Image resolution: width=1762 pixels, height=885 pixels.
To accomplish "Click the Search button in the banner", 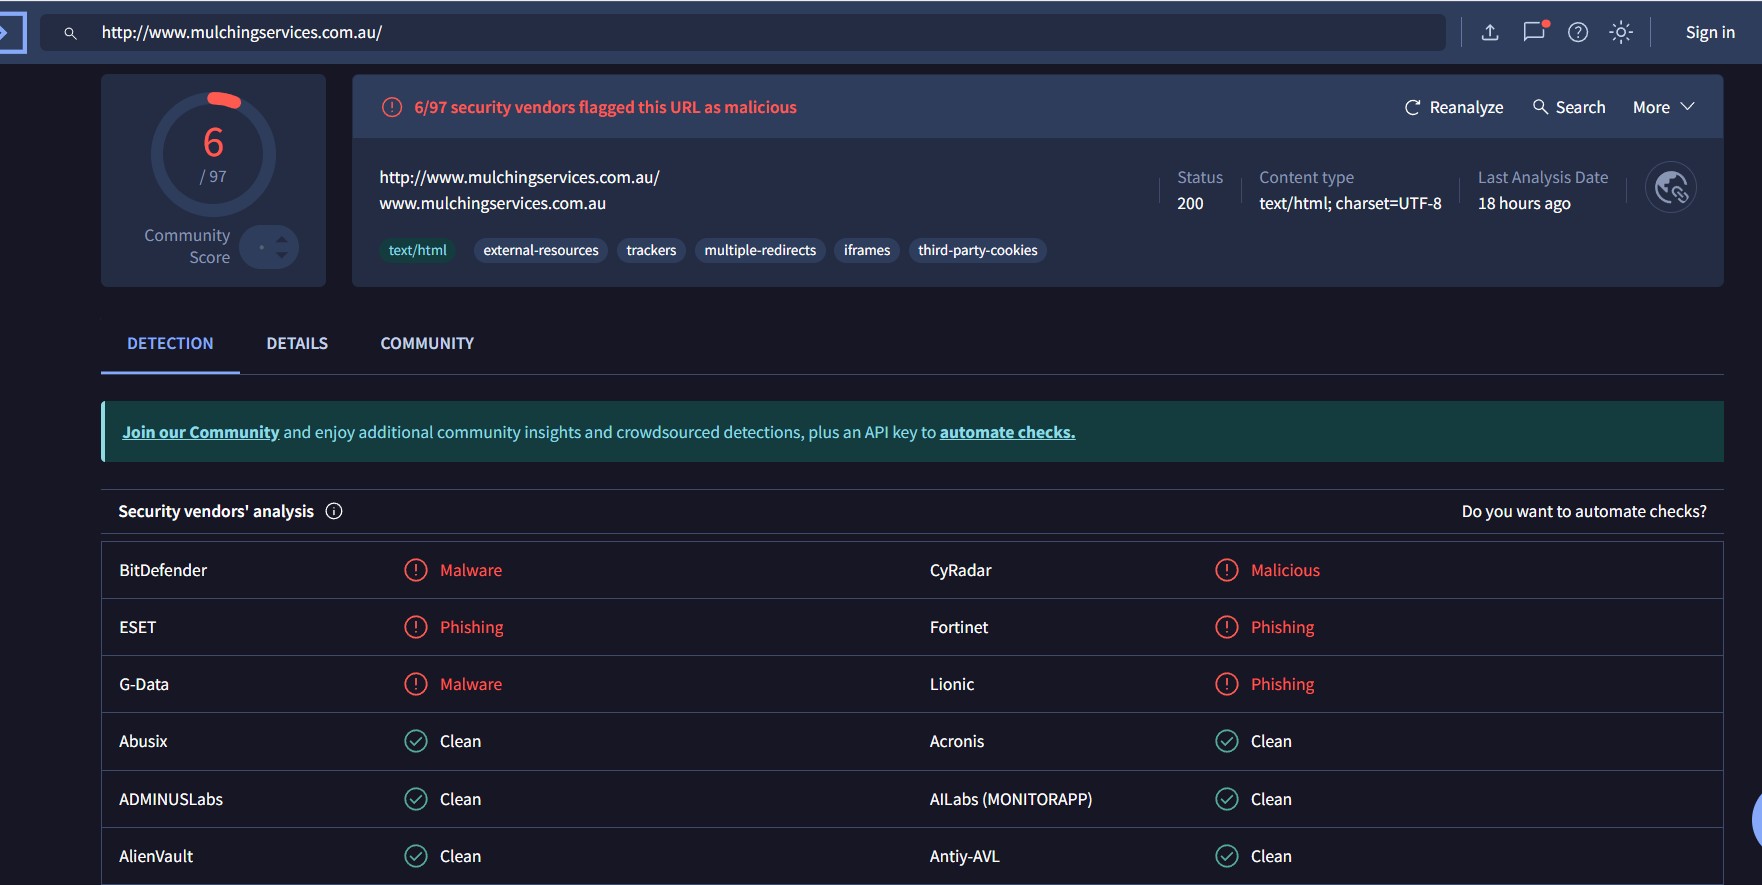I will click(1569, 107).
